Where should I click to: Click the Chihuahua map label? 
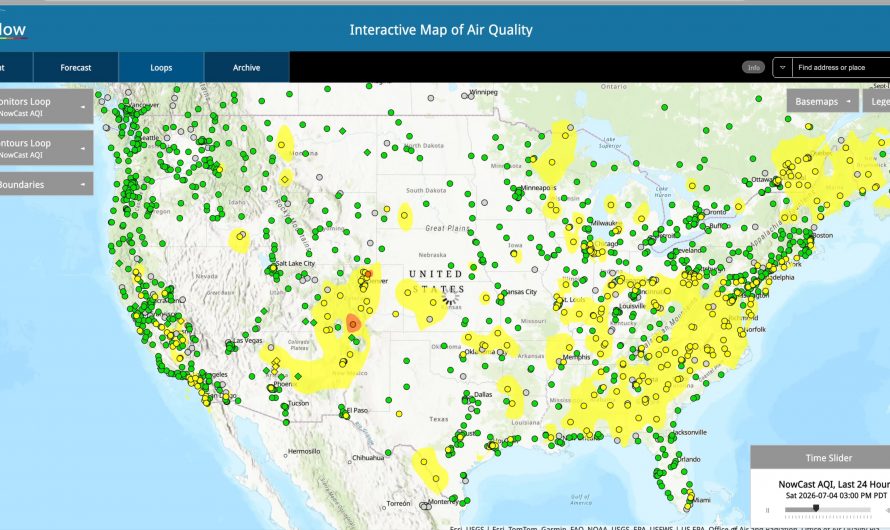pos(368,457)
